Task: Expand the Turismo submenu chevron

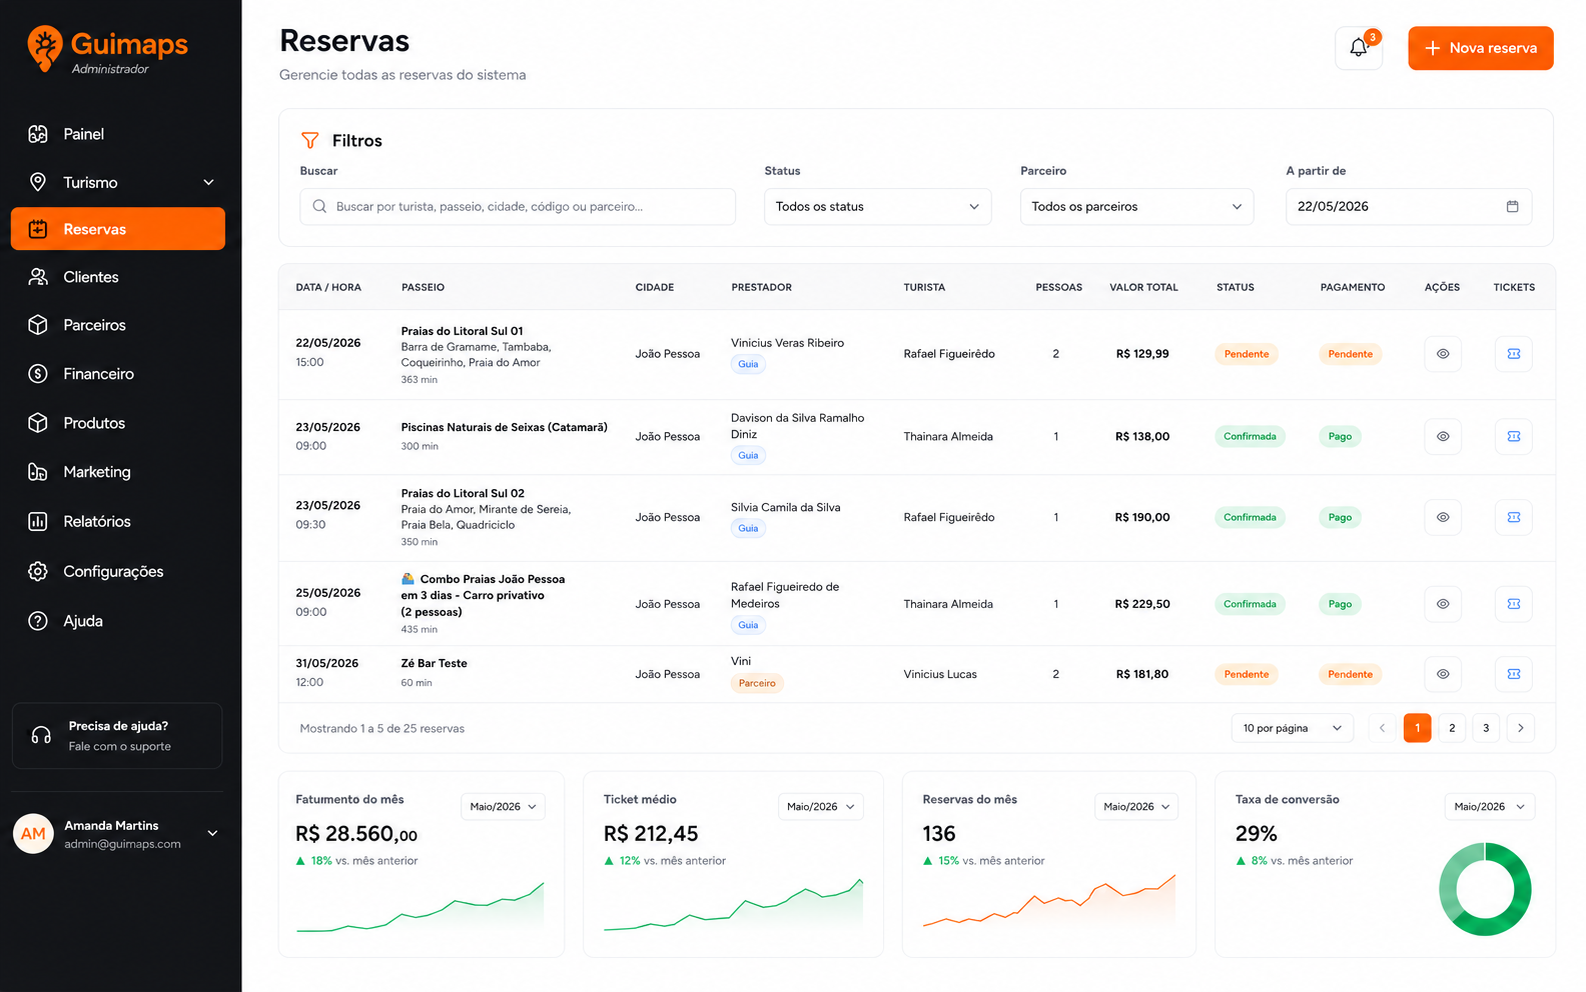Action: 209,182
